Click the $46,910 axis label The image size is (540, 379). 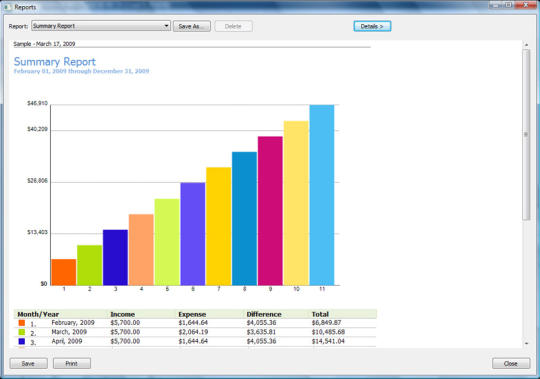point(38,103)
